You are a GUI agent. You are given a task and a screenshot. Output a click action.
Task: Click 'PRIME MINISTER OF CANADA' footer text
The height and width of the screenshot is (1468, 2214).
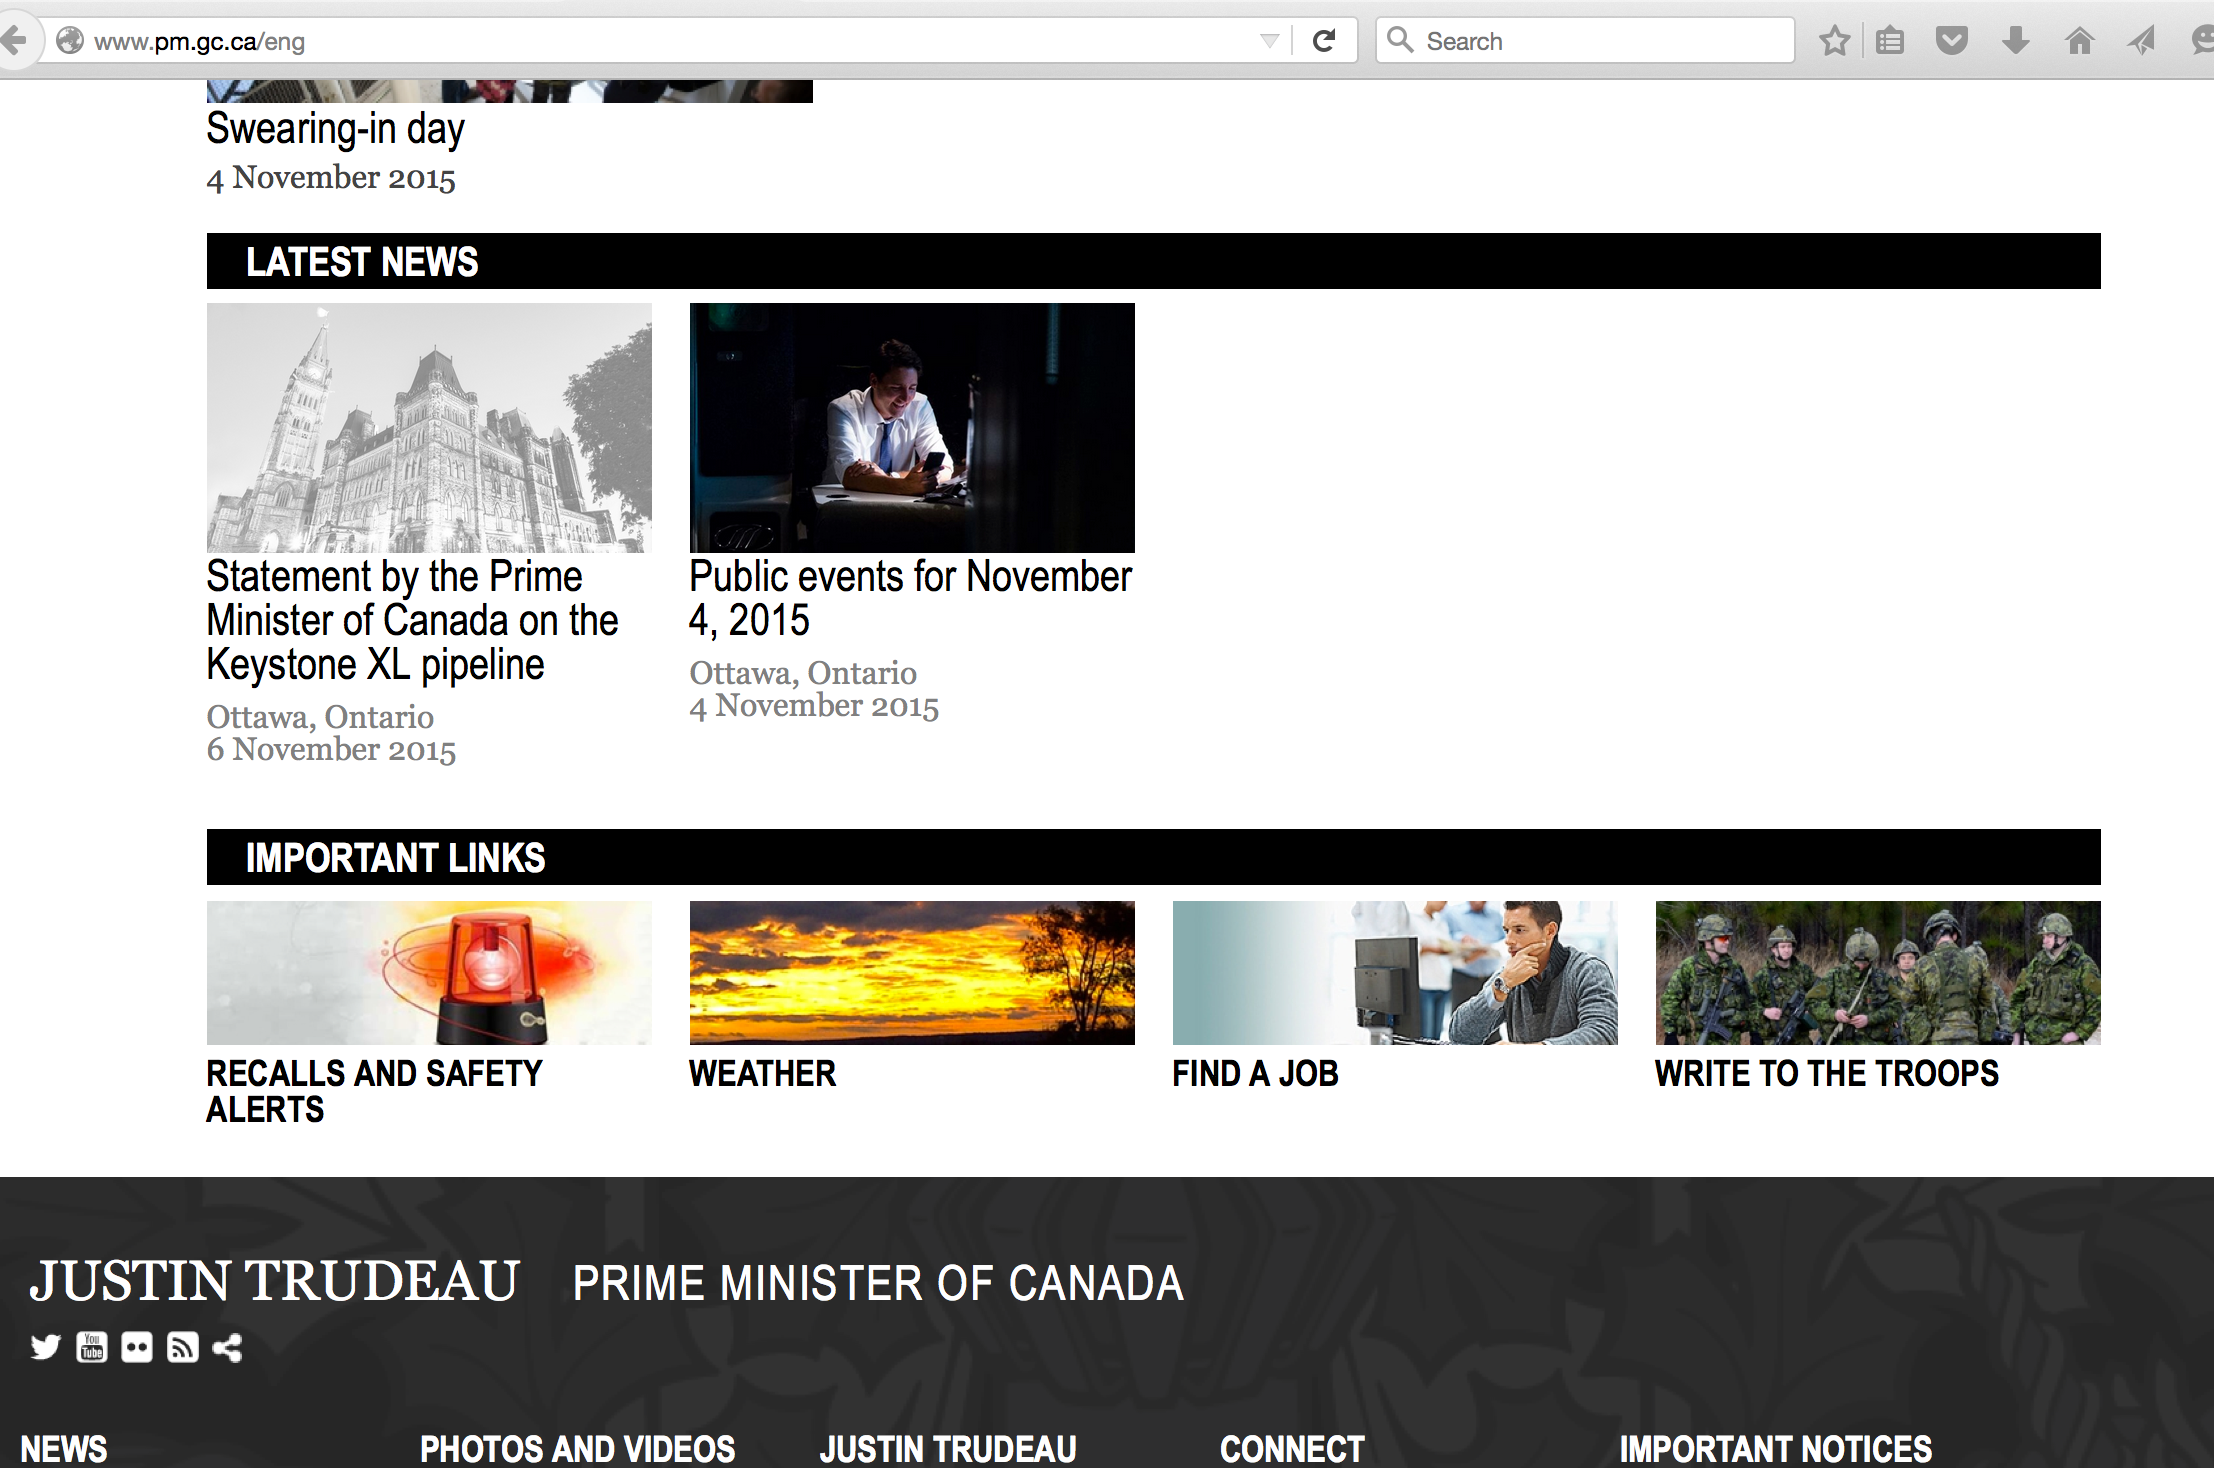(878, 1283)
